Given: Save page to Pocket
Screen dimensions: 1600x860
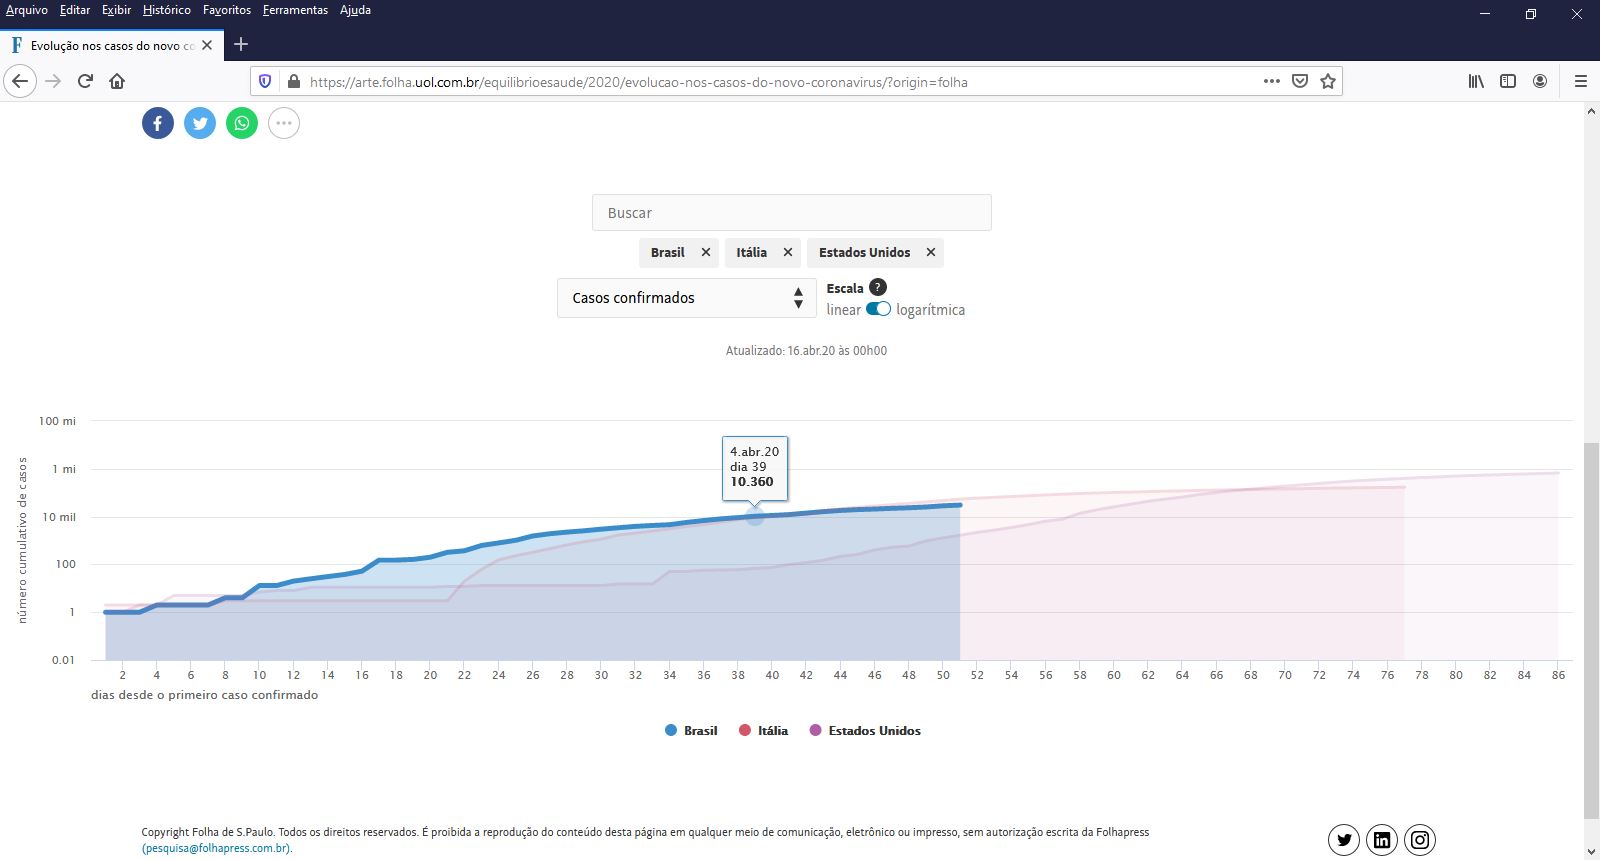Looking at the screenshot, I should [1300, 81].
